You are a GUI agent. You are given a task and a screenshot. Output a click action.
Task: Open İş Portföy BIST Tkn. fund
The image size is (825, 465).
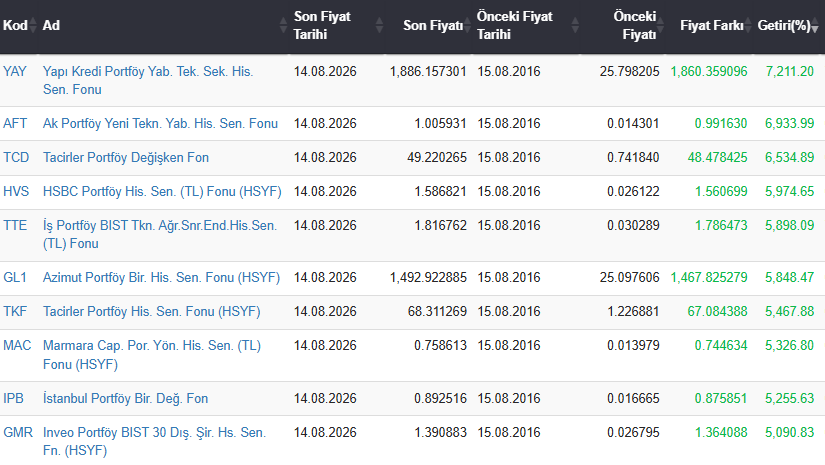pos(159,235)
